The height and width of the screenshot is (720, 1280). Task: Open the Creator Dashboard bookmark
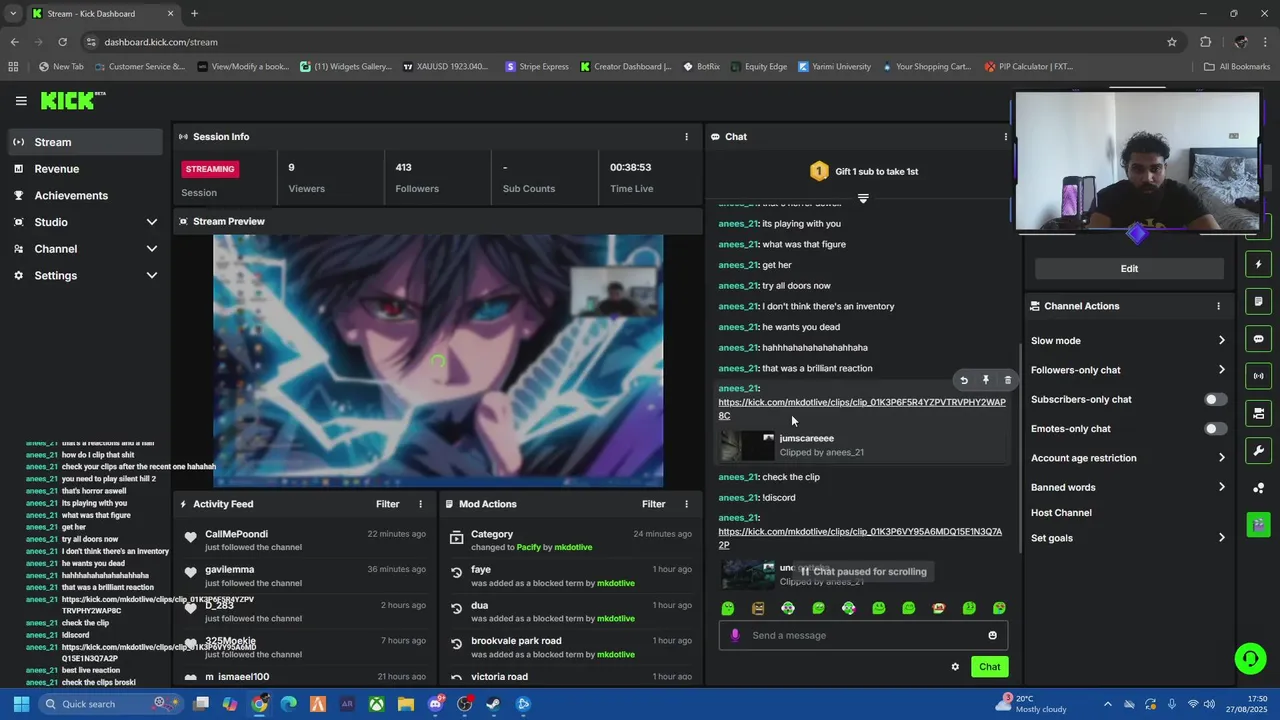(x=626, y=67)
